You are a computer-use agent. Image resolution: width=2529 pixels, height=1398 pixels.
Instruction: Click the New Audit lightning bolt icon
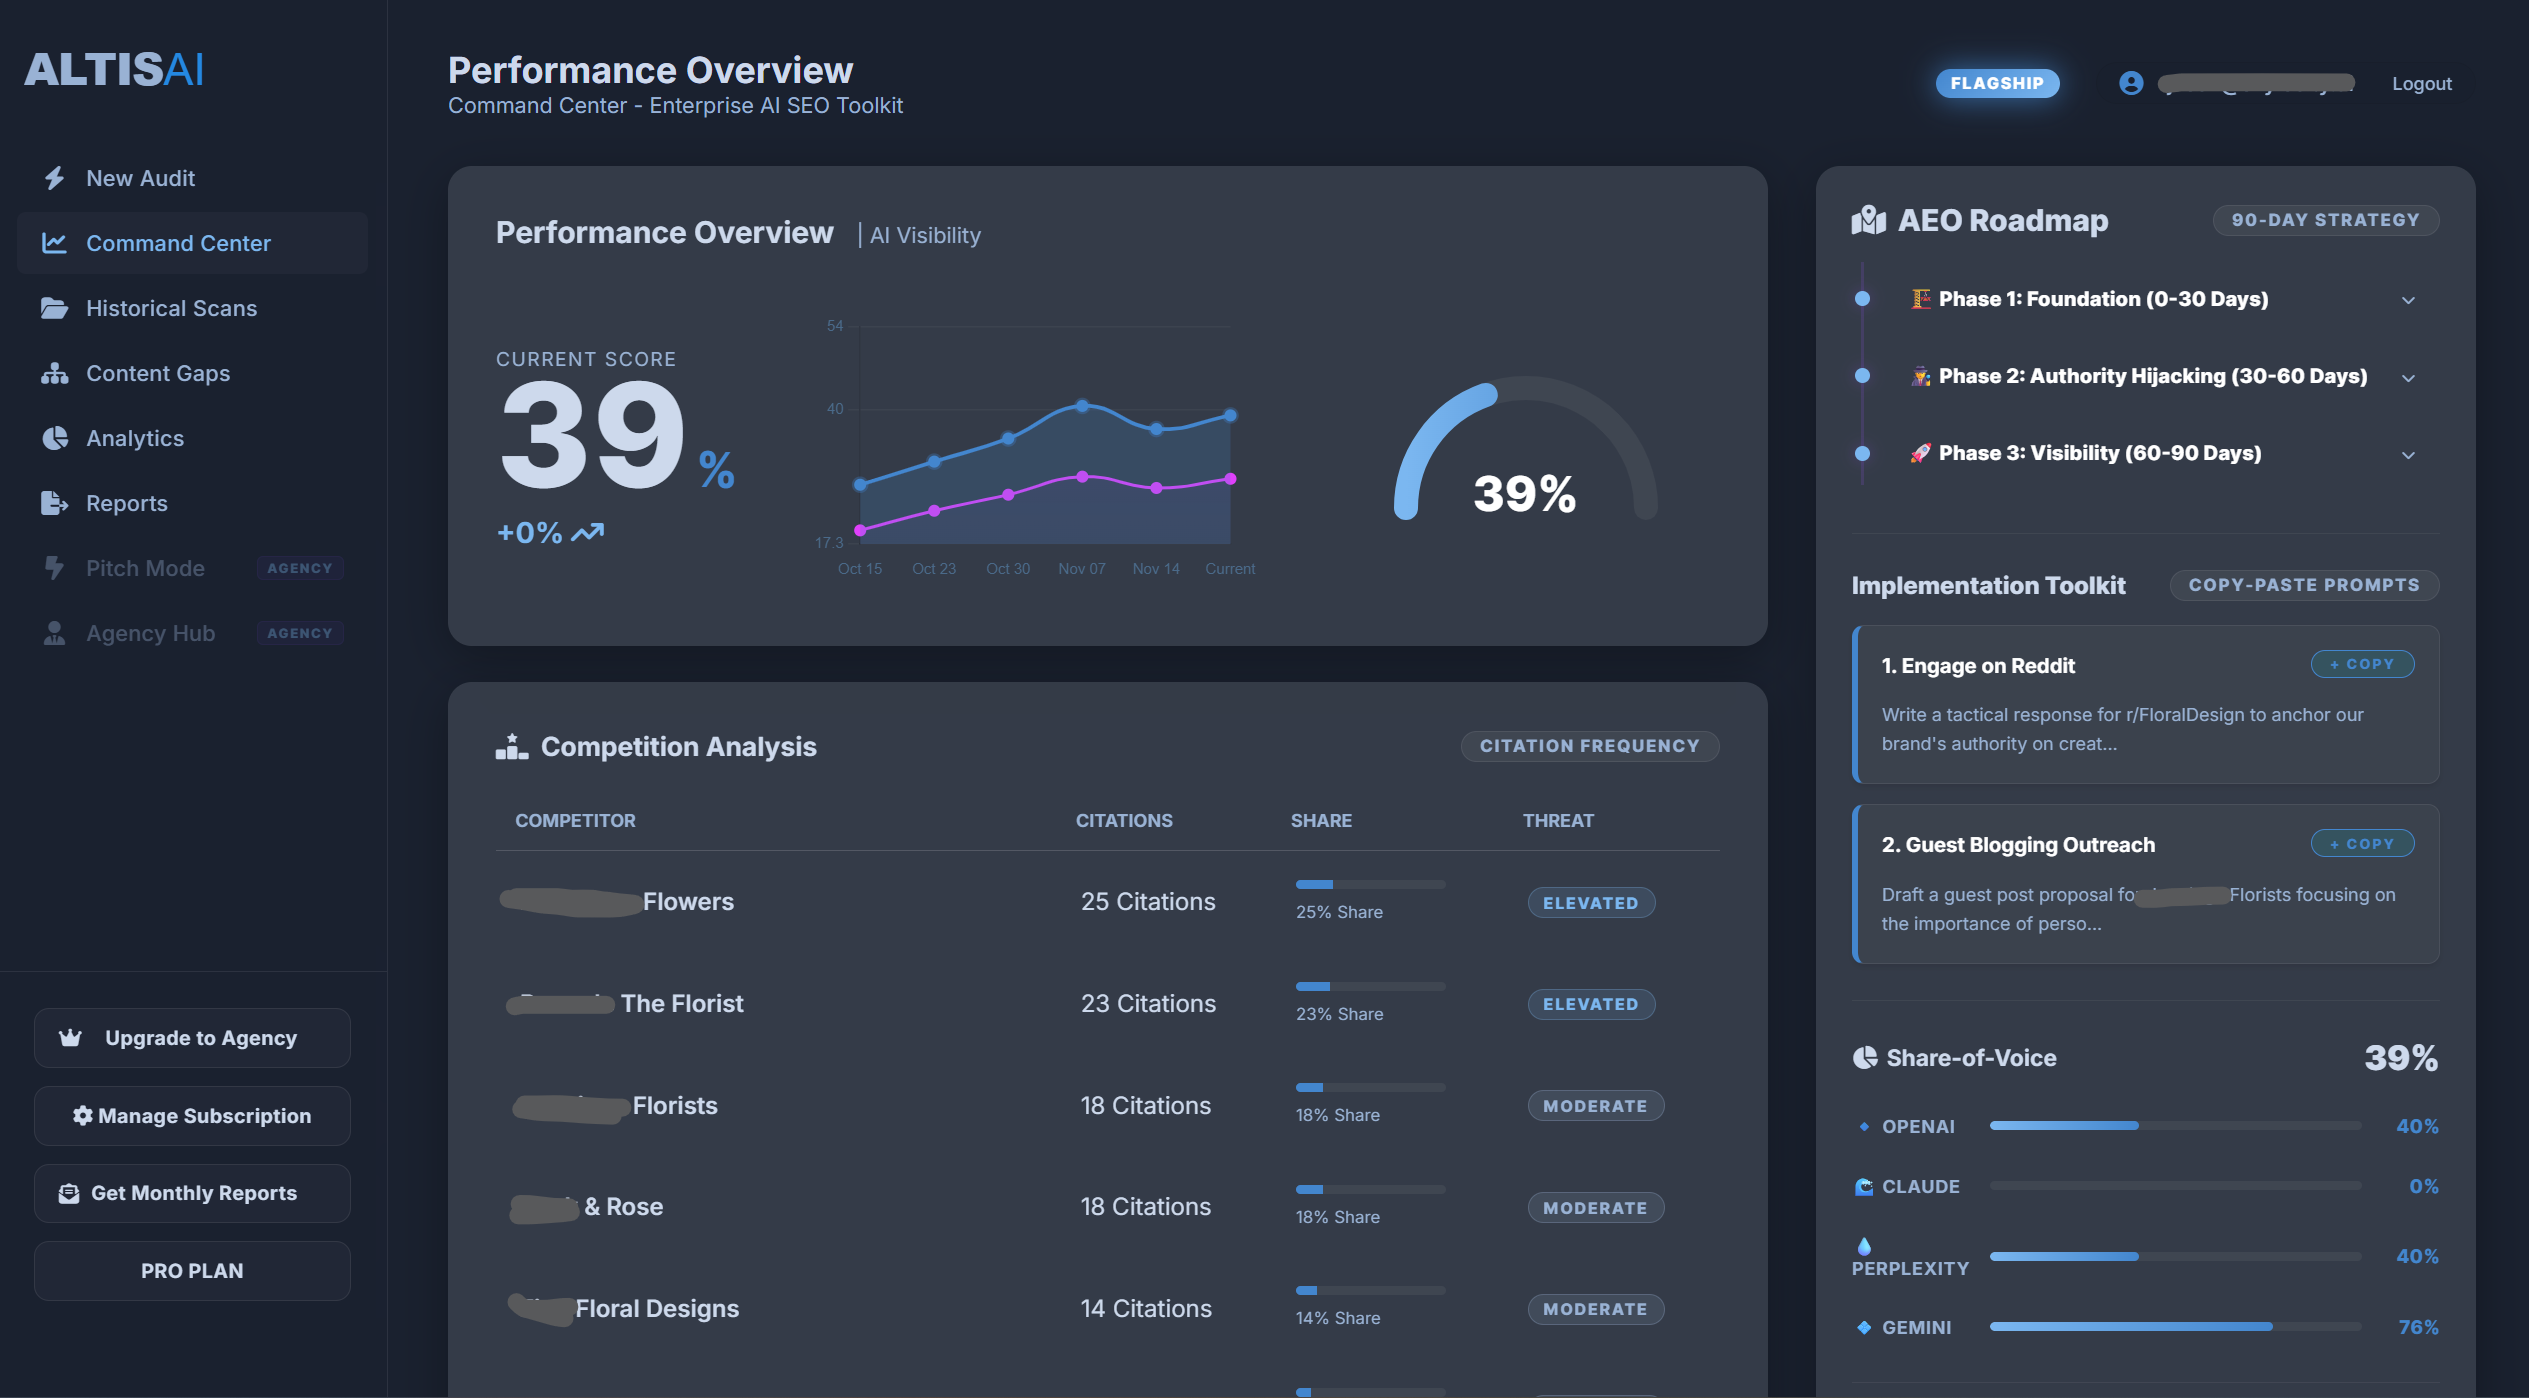coord(55,178)
